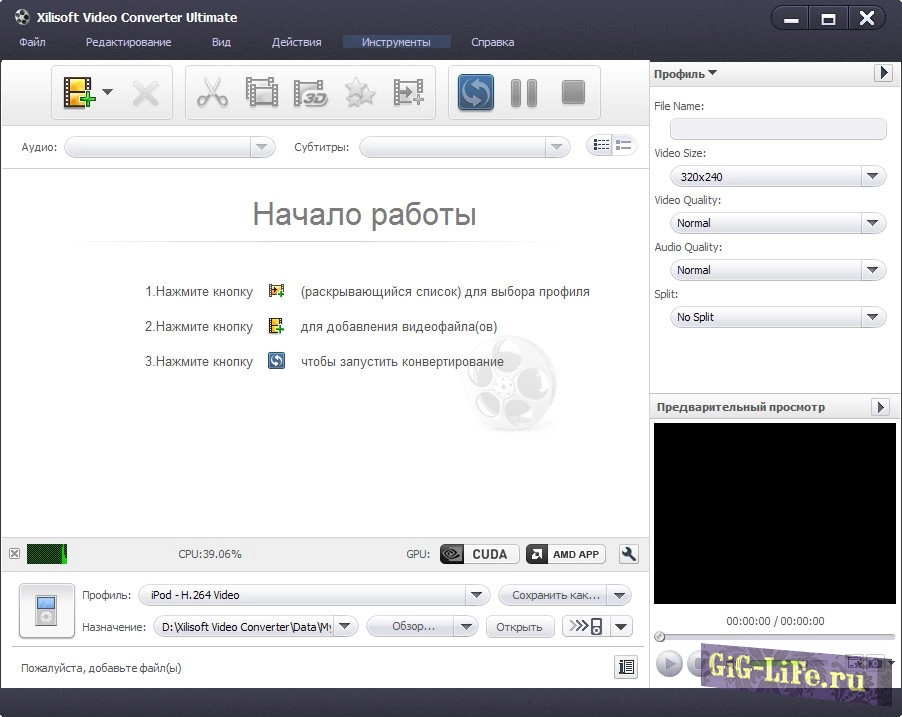This screenshot has width=902, height=717.
Task: Switch to the thumbnail list view toggle
Action: click(601, 146)
